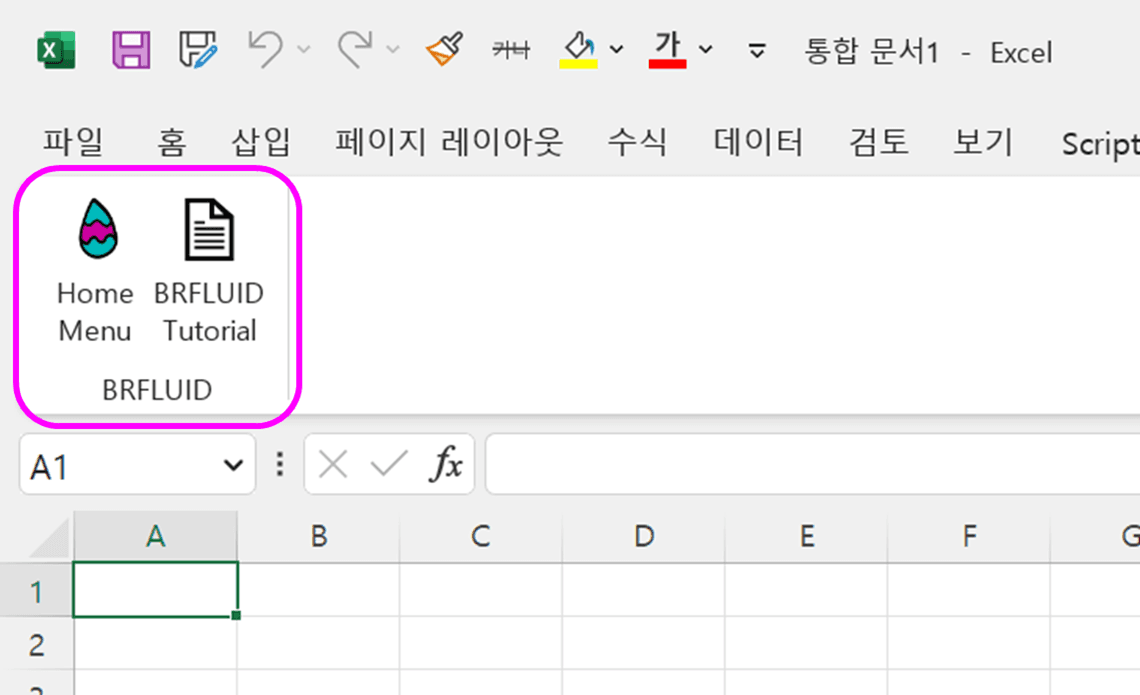
Task: Select column B header
Action: 318,537
